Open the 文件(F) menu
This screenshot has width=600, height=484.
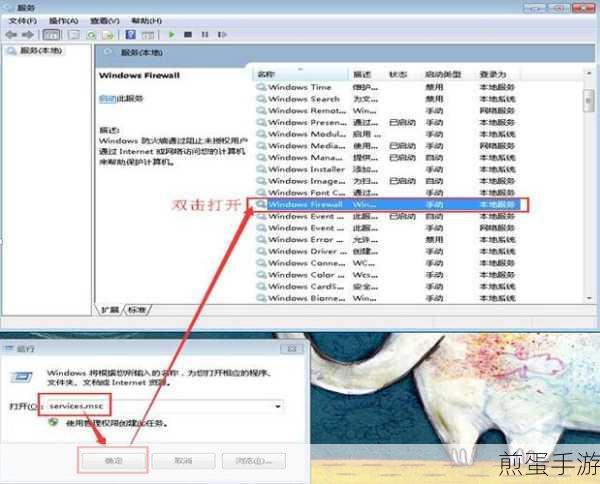[23, 21]
